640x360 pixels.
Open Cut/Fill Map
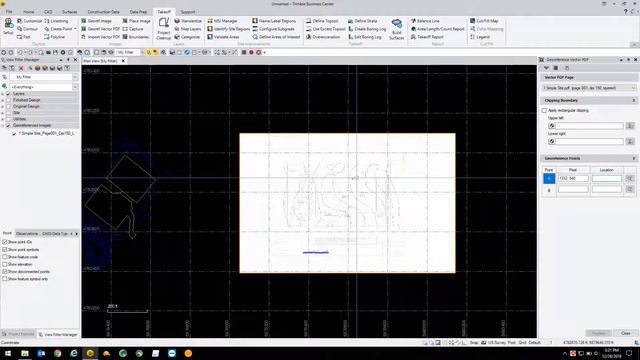pyautogui.click(x=484, y=21)
